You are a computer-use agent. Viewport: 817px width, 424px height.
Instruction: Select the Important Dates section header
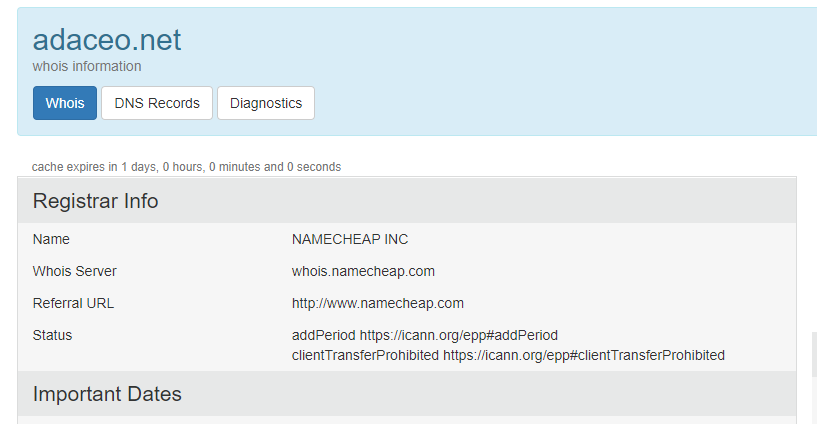coord(107,394)
